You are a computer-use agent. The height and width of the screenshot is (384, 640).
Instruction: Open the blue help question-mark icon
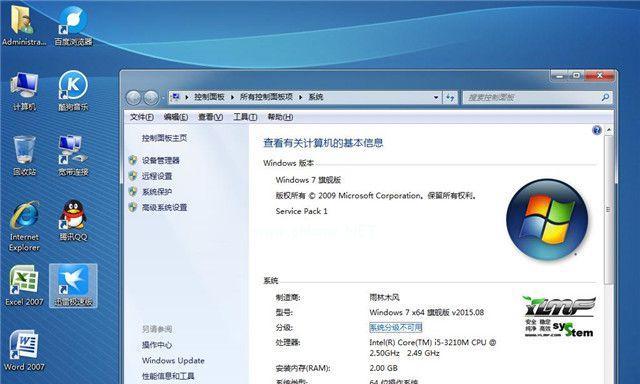[596, 130]
